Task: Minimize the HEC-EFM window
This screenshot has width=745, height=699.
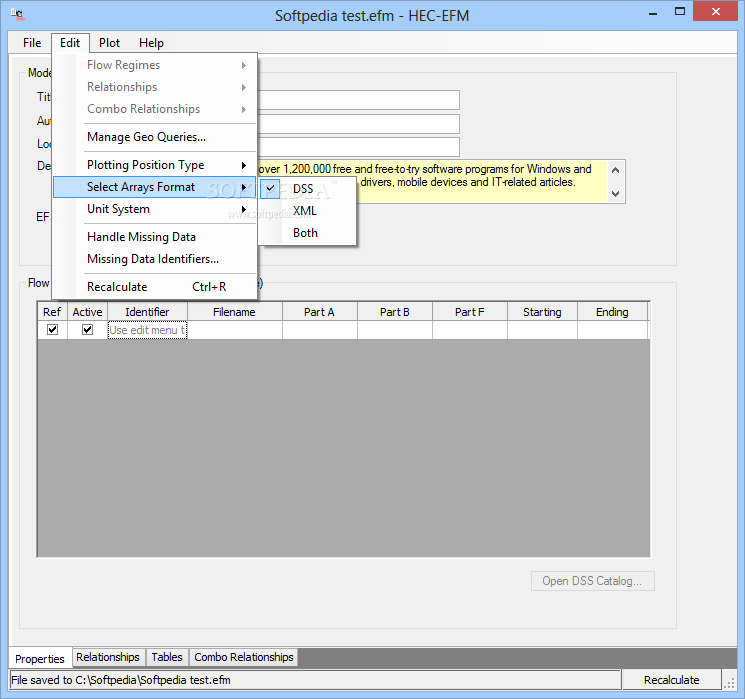Action: 653,12
